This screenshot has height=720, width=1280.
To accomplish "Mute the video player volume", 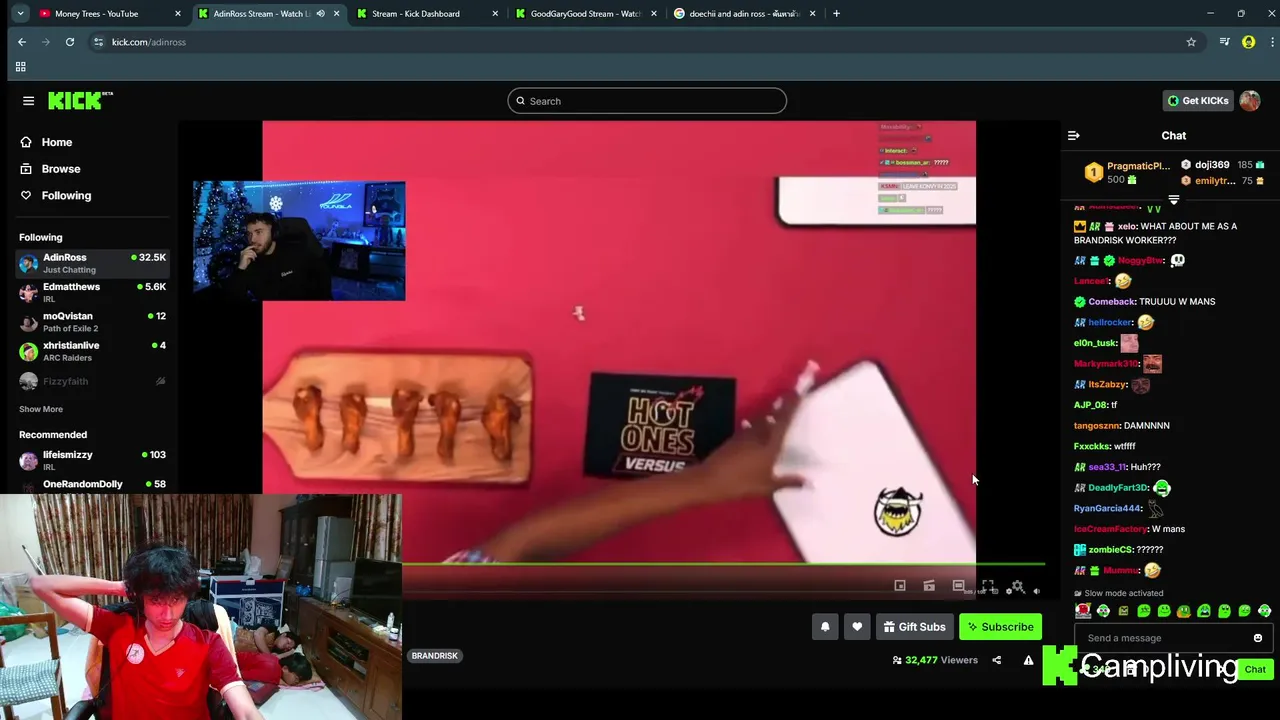I will tap(1036, 591).
